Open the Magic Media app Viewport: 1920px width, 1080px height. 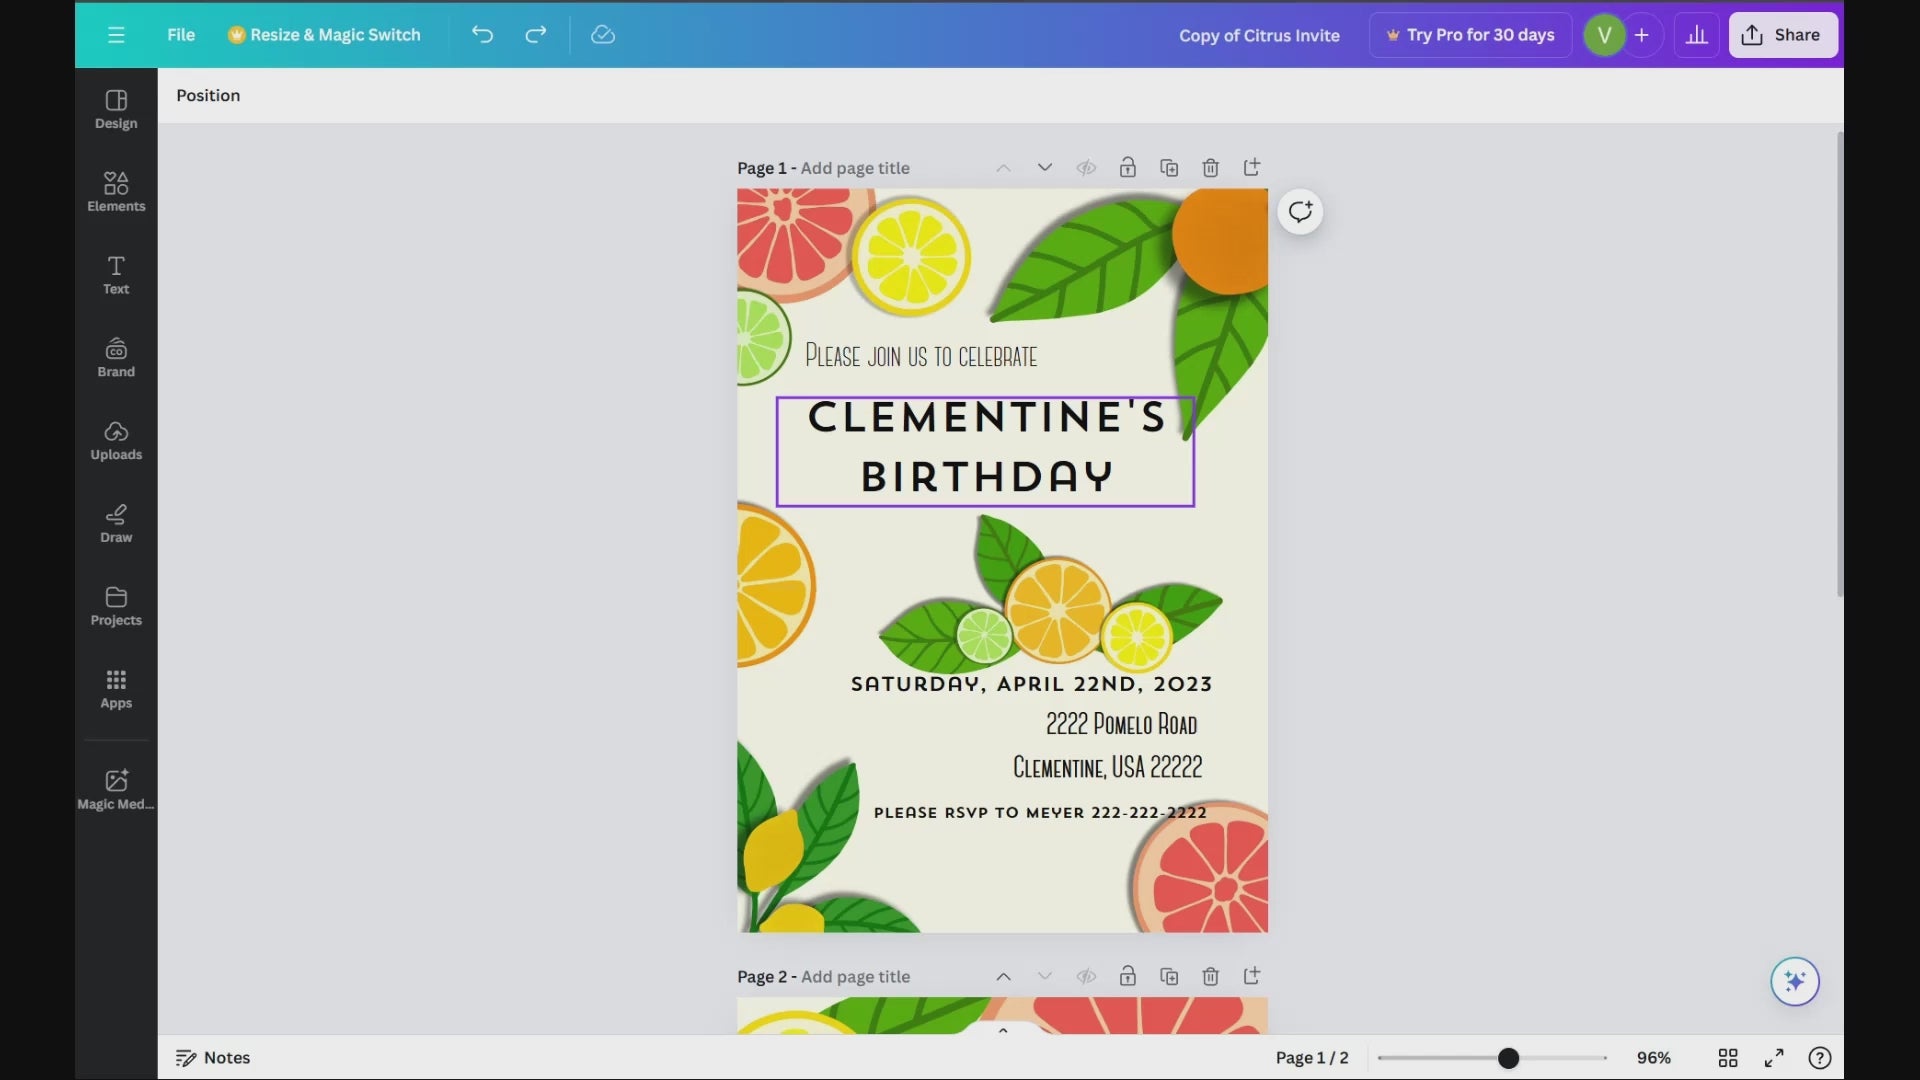coord(116,790)
